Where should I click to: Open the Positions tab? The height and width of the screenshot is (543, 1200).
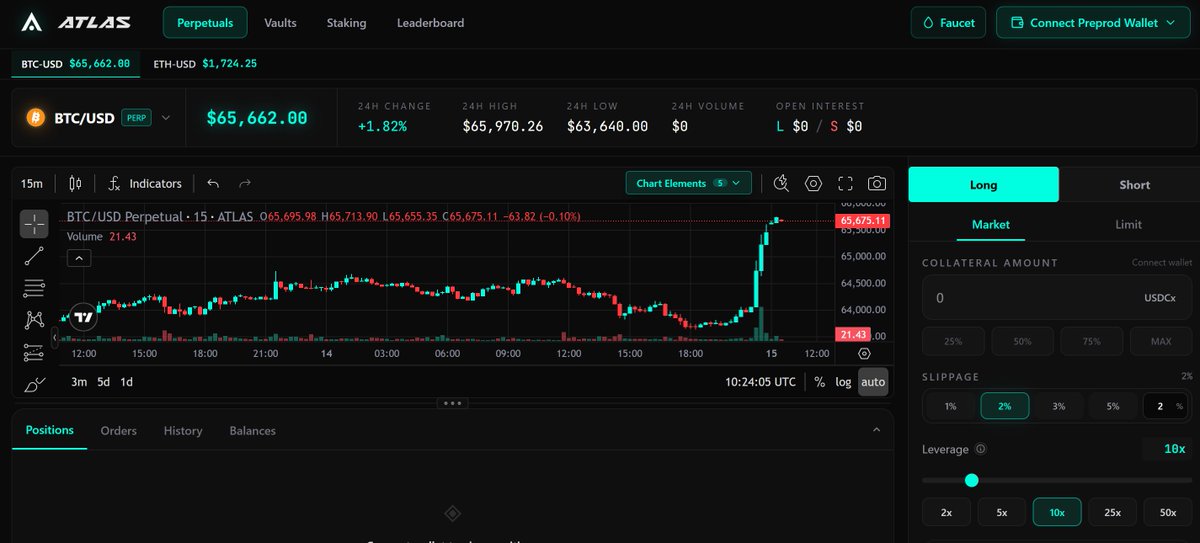tap(50, 430)
